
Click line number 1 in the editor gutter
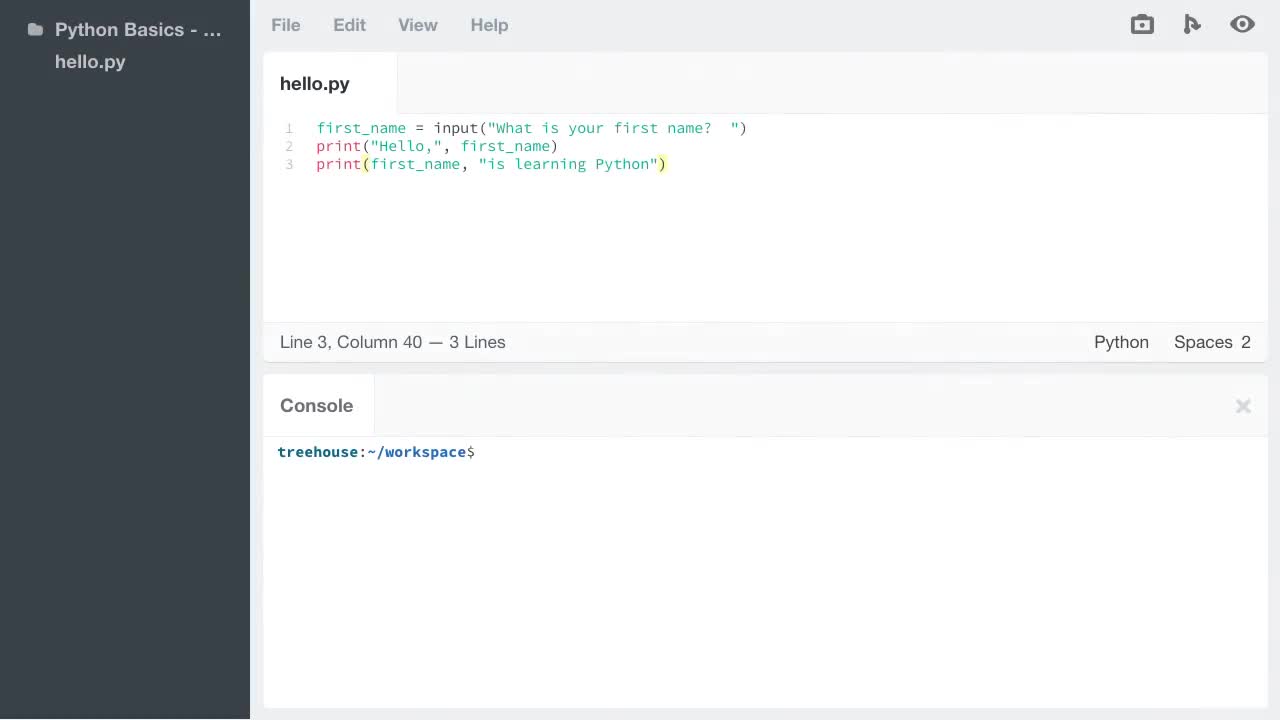tap(289, 128)
